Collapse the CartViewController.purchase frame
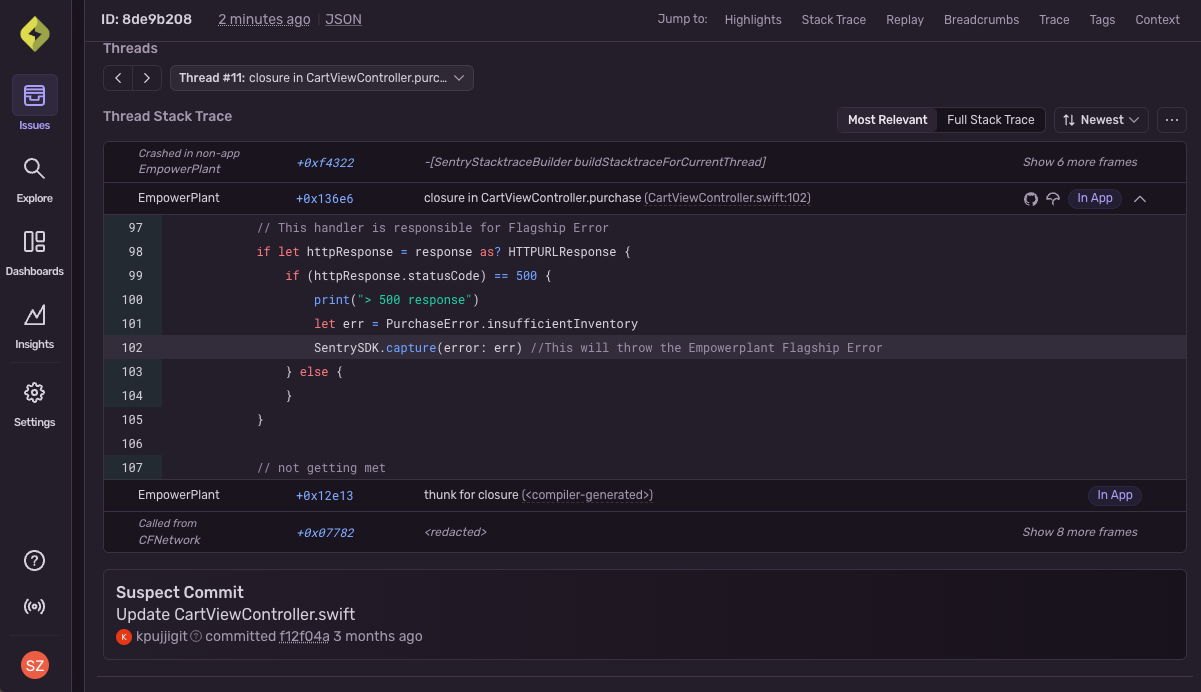This screenshot has width=1201, height=692. tap(1141, 199)
